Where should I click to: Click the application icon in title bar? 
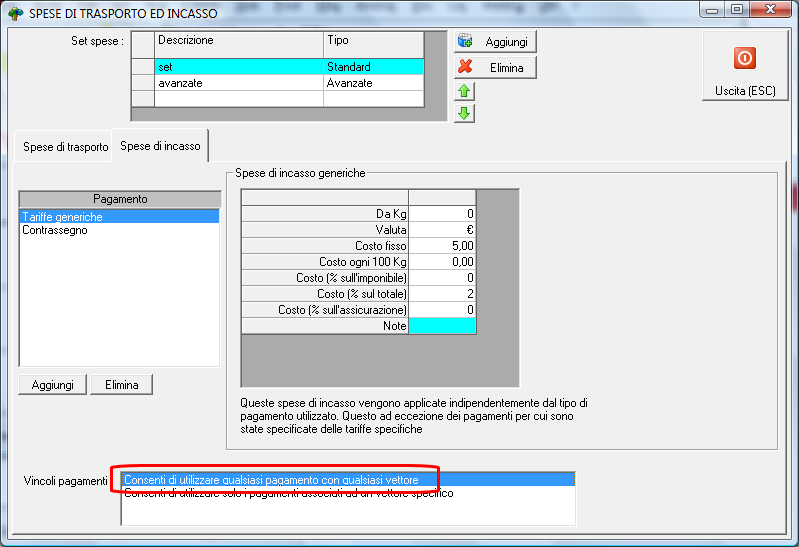(x=16, y=13)
